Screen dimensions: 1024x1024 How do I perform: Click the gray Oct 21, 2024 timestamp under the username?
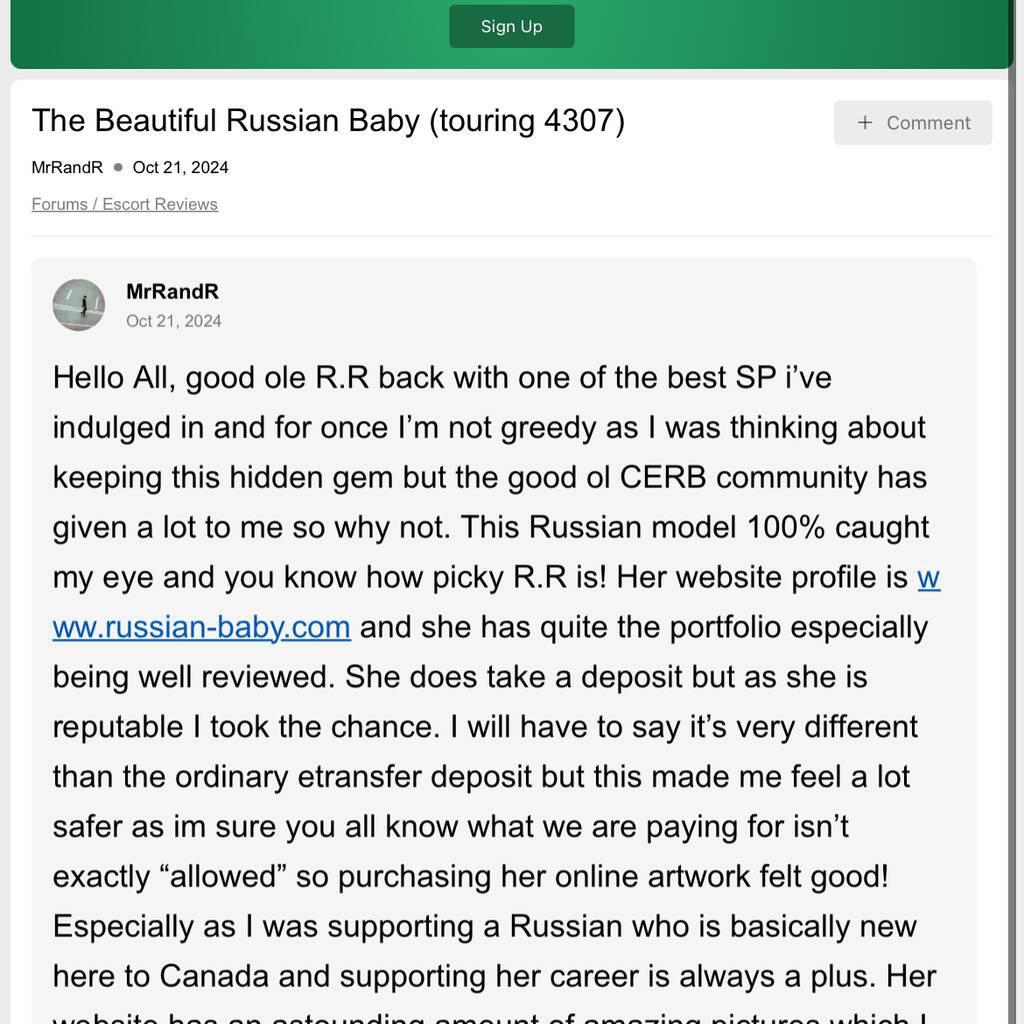pos(174,321)
